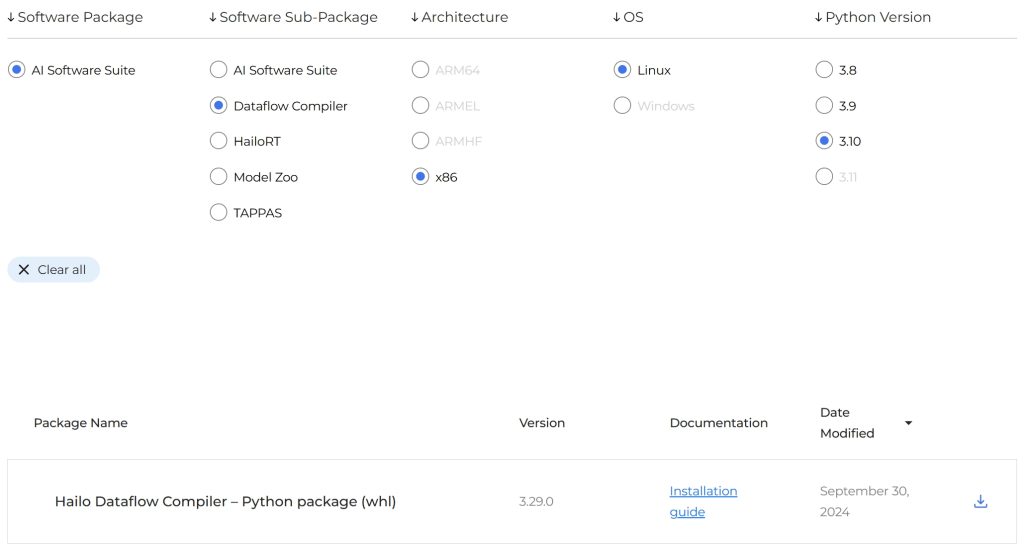Screen dimensions: 1024x554
Task: Toggle the OS filter header
Action: (628, 17)
